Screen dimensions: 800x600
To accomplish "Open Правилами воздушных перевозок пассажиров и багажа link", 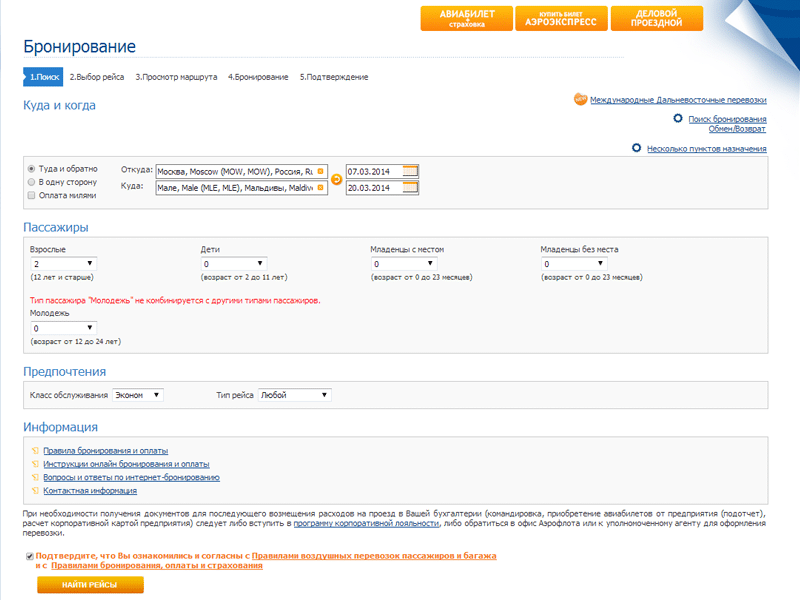I will [x=374, y=556].
